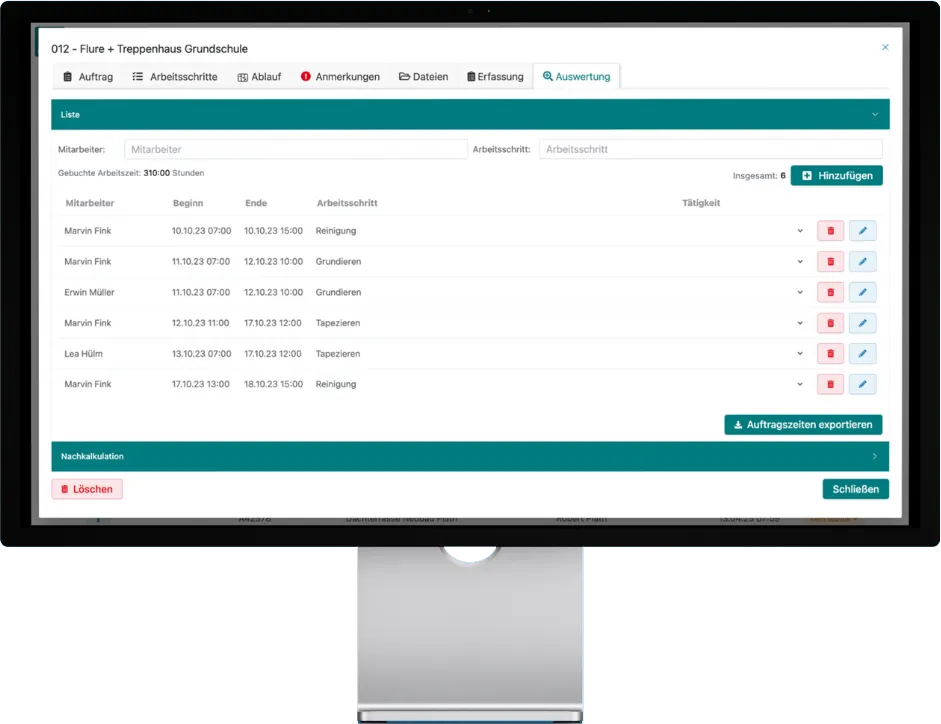
Task: Switch to the Arbeitsschritte tab
Action: (x=175, y=77)
